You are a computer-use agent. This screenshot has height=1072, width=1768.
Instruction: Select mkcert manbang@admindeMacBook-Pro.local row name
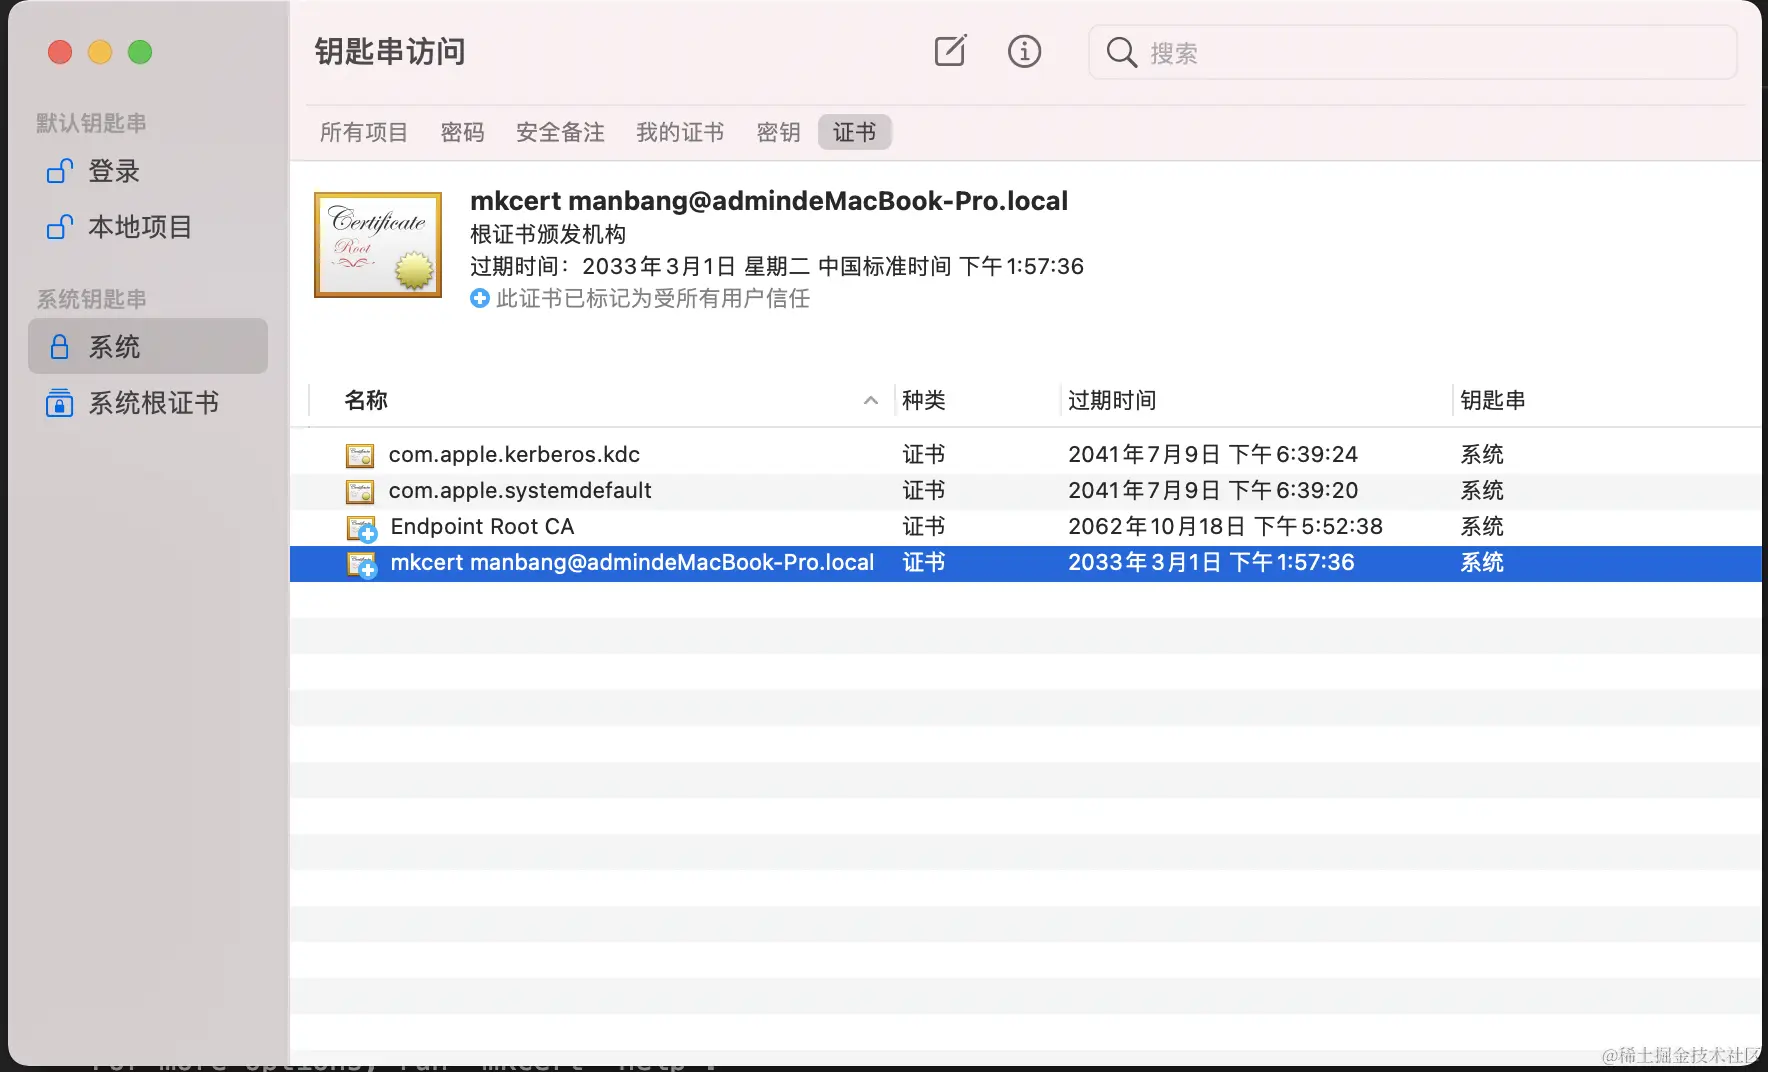coord(632,562)
